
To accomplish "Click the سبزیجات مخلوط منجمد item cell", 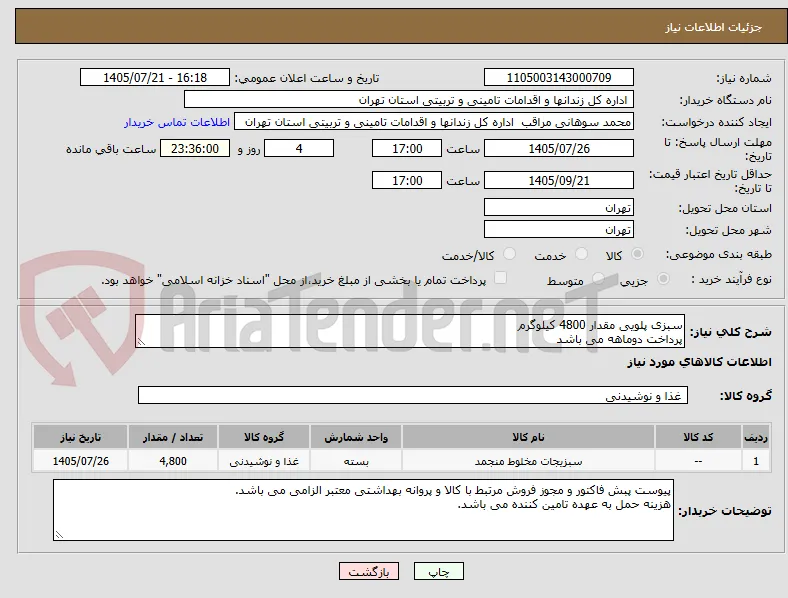I will (528, 461).
